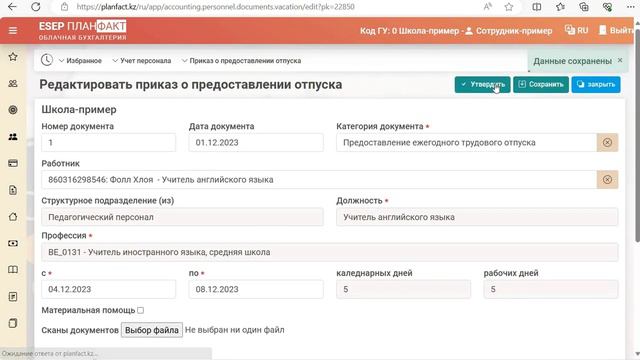The height and width of the screenshot is (360, 640).
Task: Open the report sheet icon in sidebar
Action: [x=13, y=297]
